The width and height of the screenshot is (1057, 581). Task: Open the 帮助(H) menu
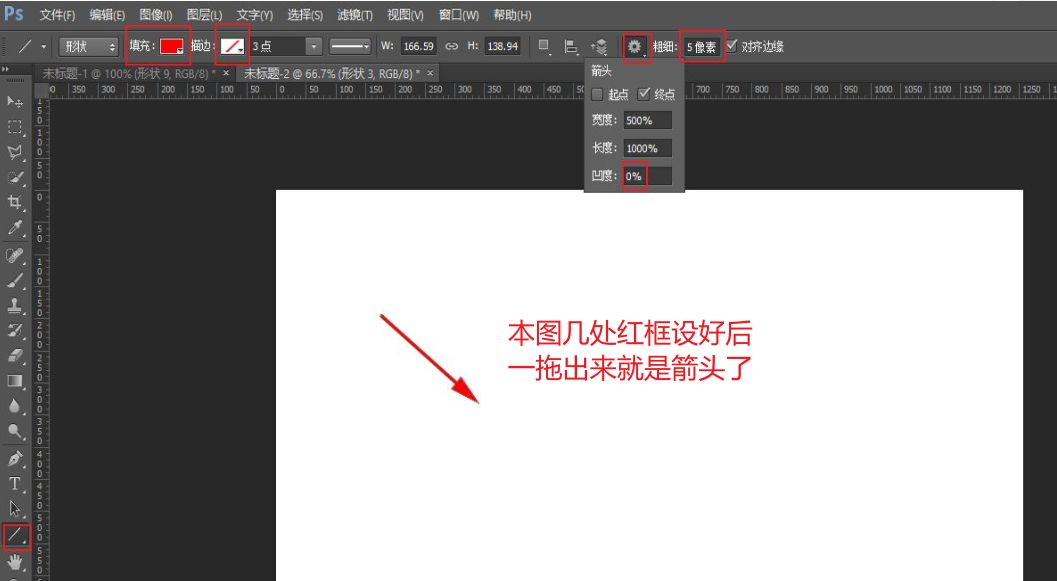[x=512, y=15]
